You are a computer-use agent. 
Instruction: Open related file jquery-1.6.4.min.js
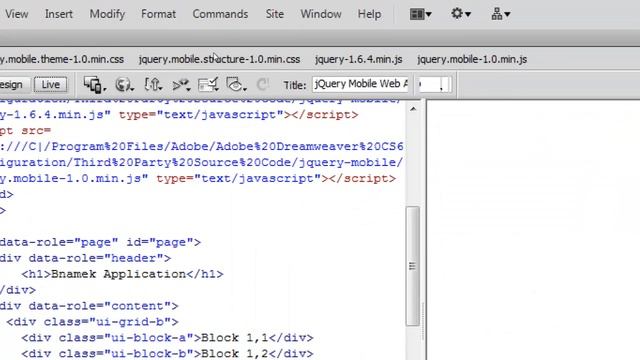click(359, 59)
